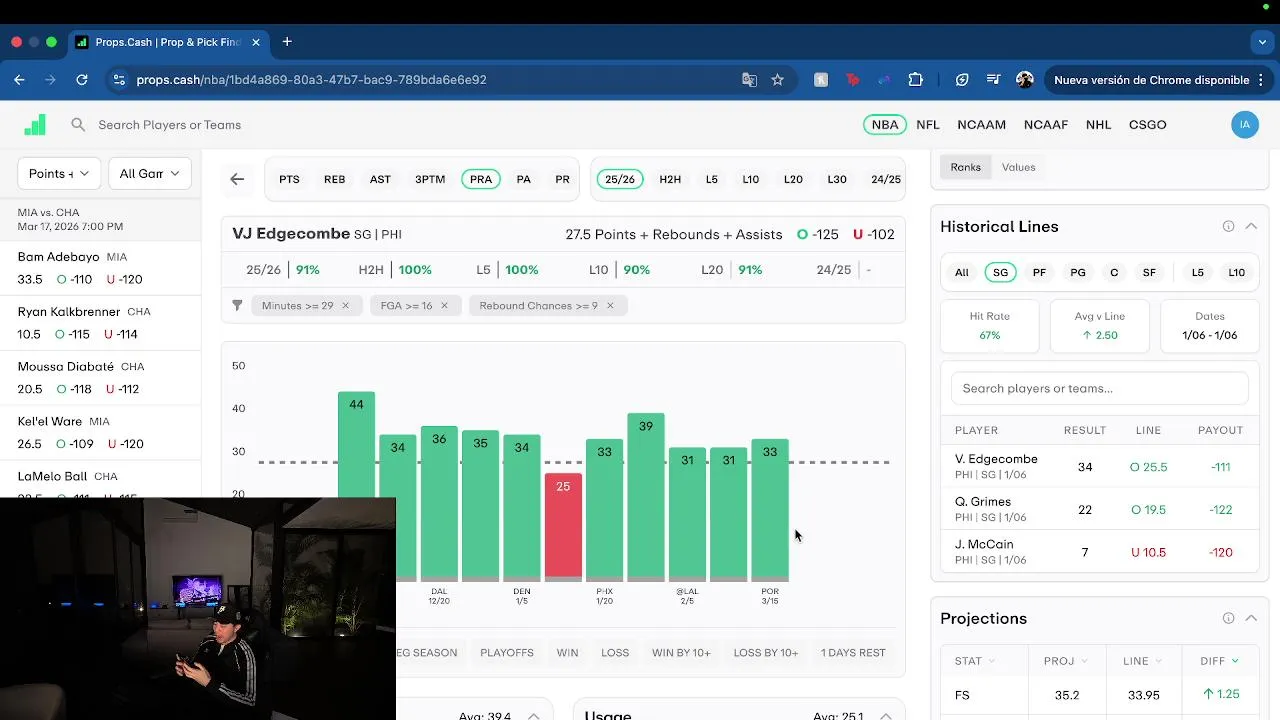Select the L10 timeframe tab
The width and height of the screenshot is (1280, 720).
click(751, 179)
